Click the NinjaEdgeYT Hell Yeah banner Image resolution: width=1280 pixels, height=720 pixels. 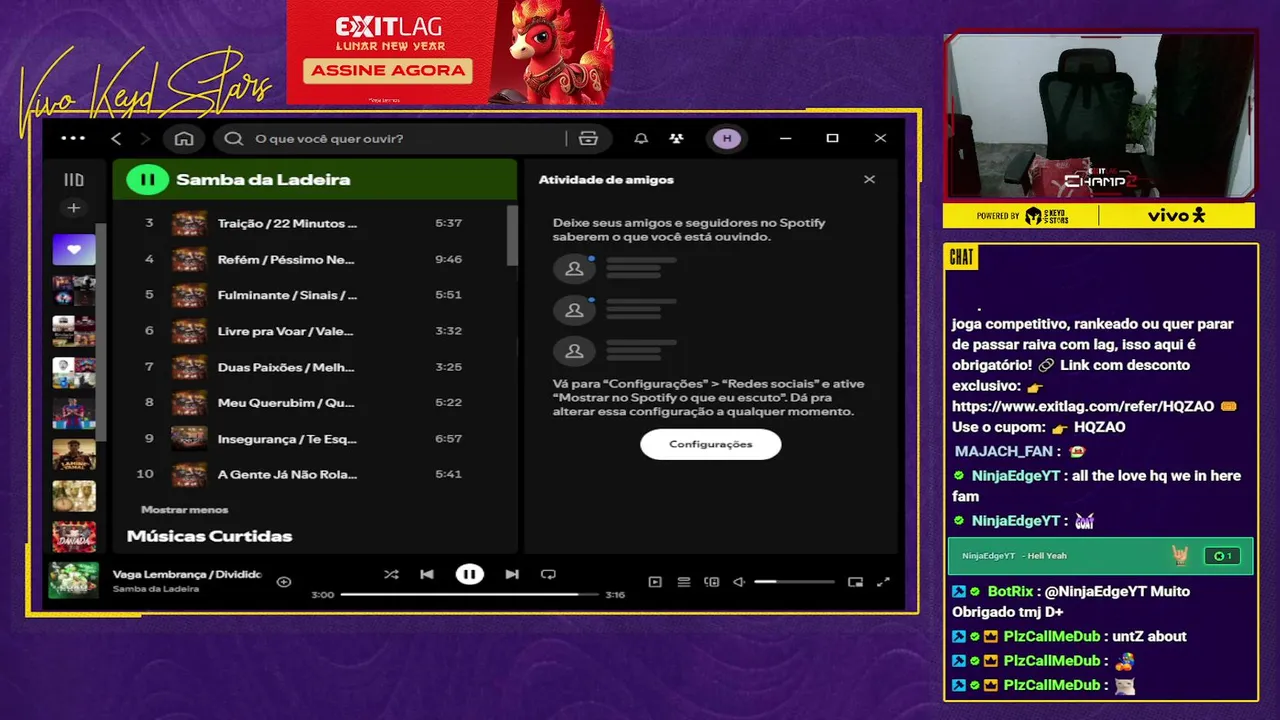1100,556
